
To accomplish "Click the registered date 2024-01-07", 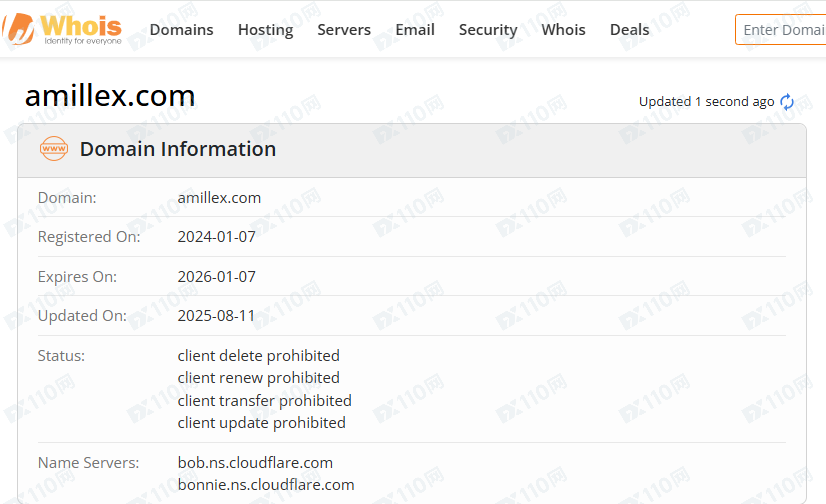I will pyautogui.click(x=216, y=237).
